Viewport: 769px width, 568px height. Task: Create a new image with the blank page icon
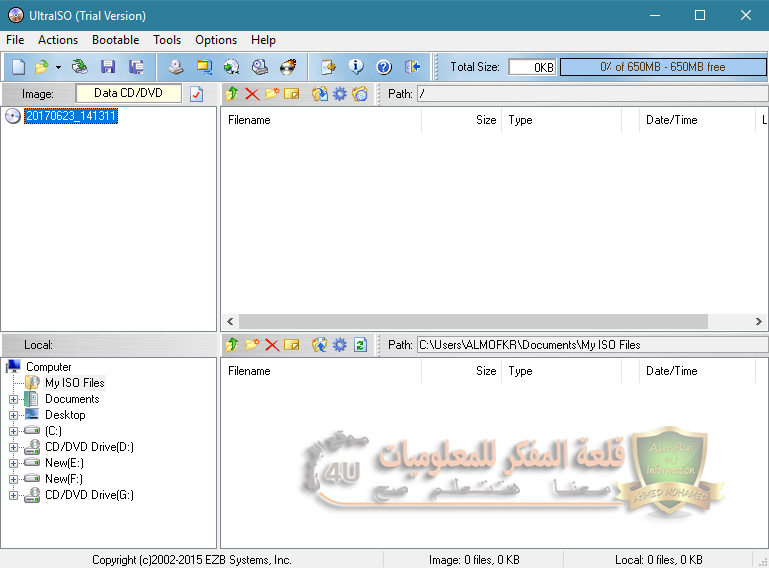point(19,67)
